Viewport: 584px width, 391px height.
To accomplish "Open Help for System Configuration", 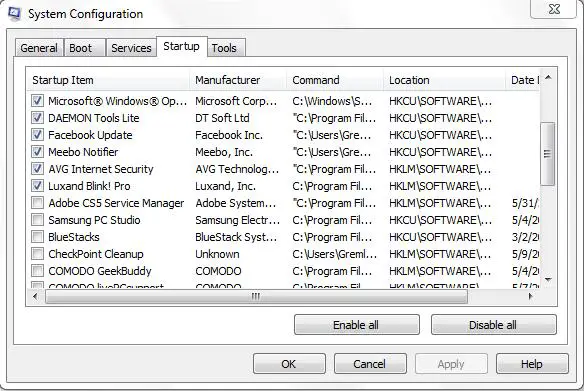I will pyautogui.click(x=532, y=364).
